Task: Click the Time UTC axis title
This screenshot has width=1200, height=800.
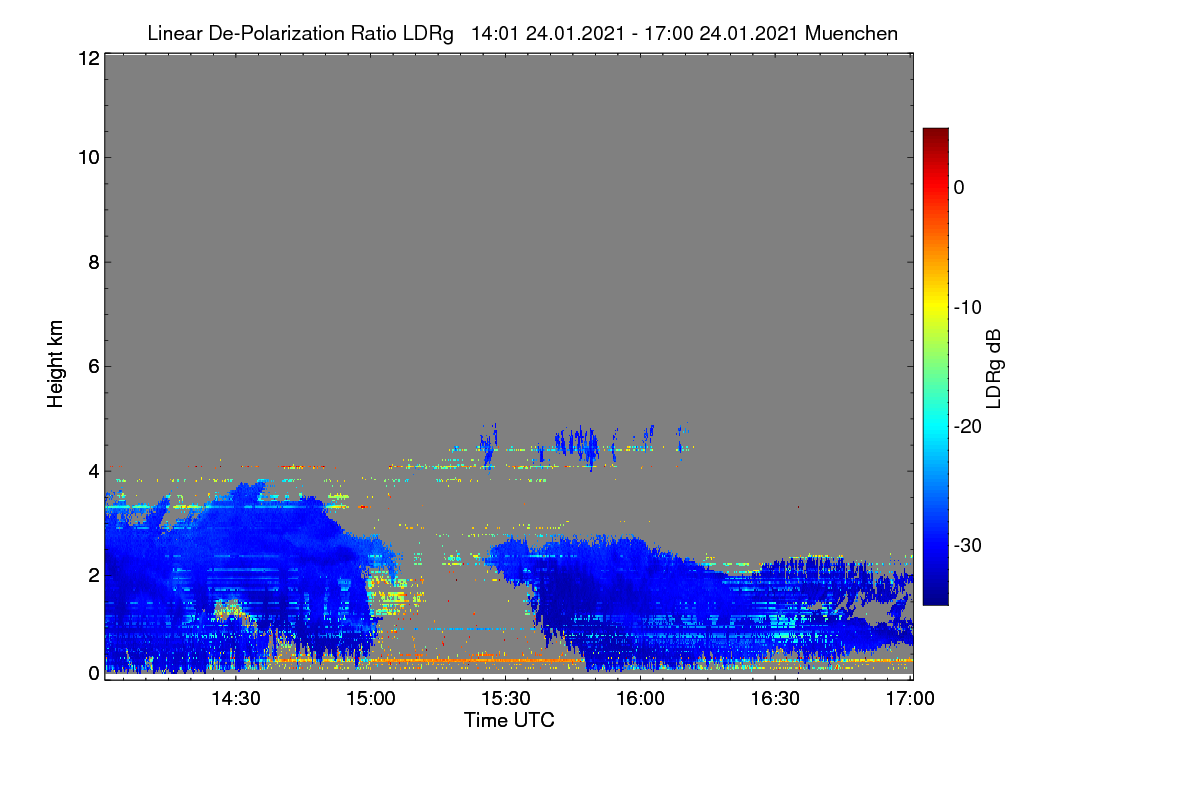Action: 509,720
